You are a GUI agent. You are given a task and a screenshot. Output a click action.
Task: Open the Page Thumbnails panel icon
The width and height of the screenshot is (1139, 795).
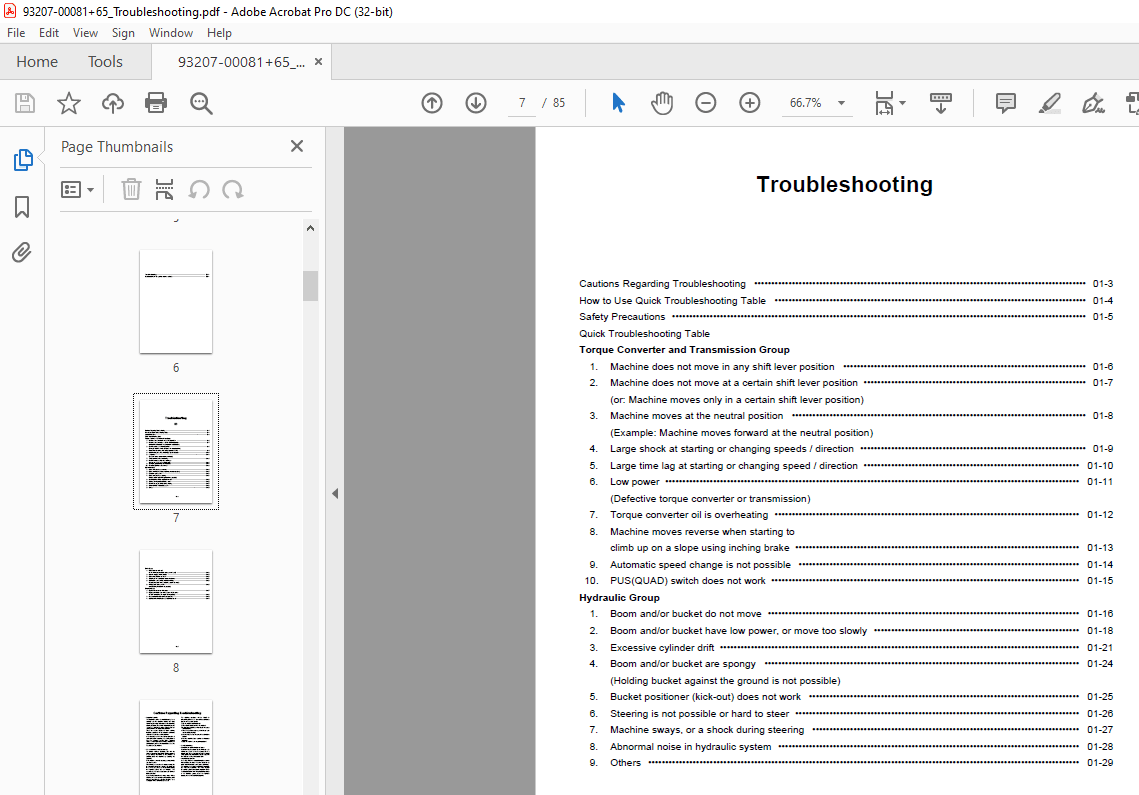tap(21, 159)
